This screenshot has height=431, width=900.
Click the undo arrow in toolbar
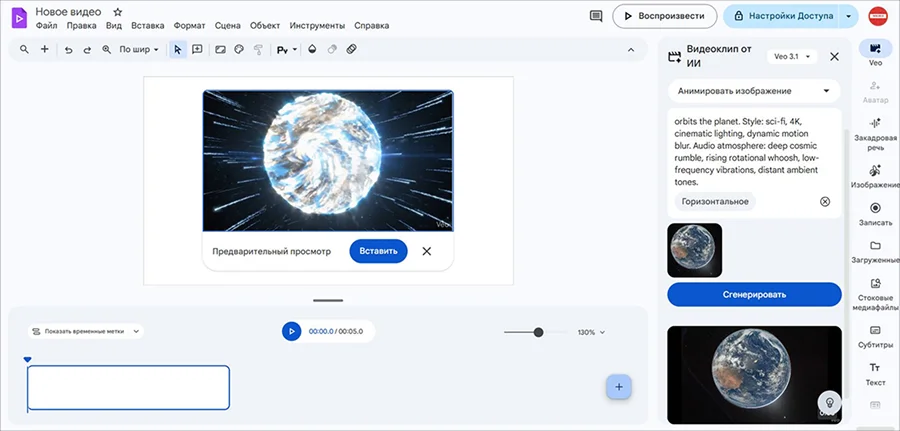[68, 50]
